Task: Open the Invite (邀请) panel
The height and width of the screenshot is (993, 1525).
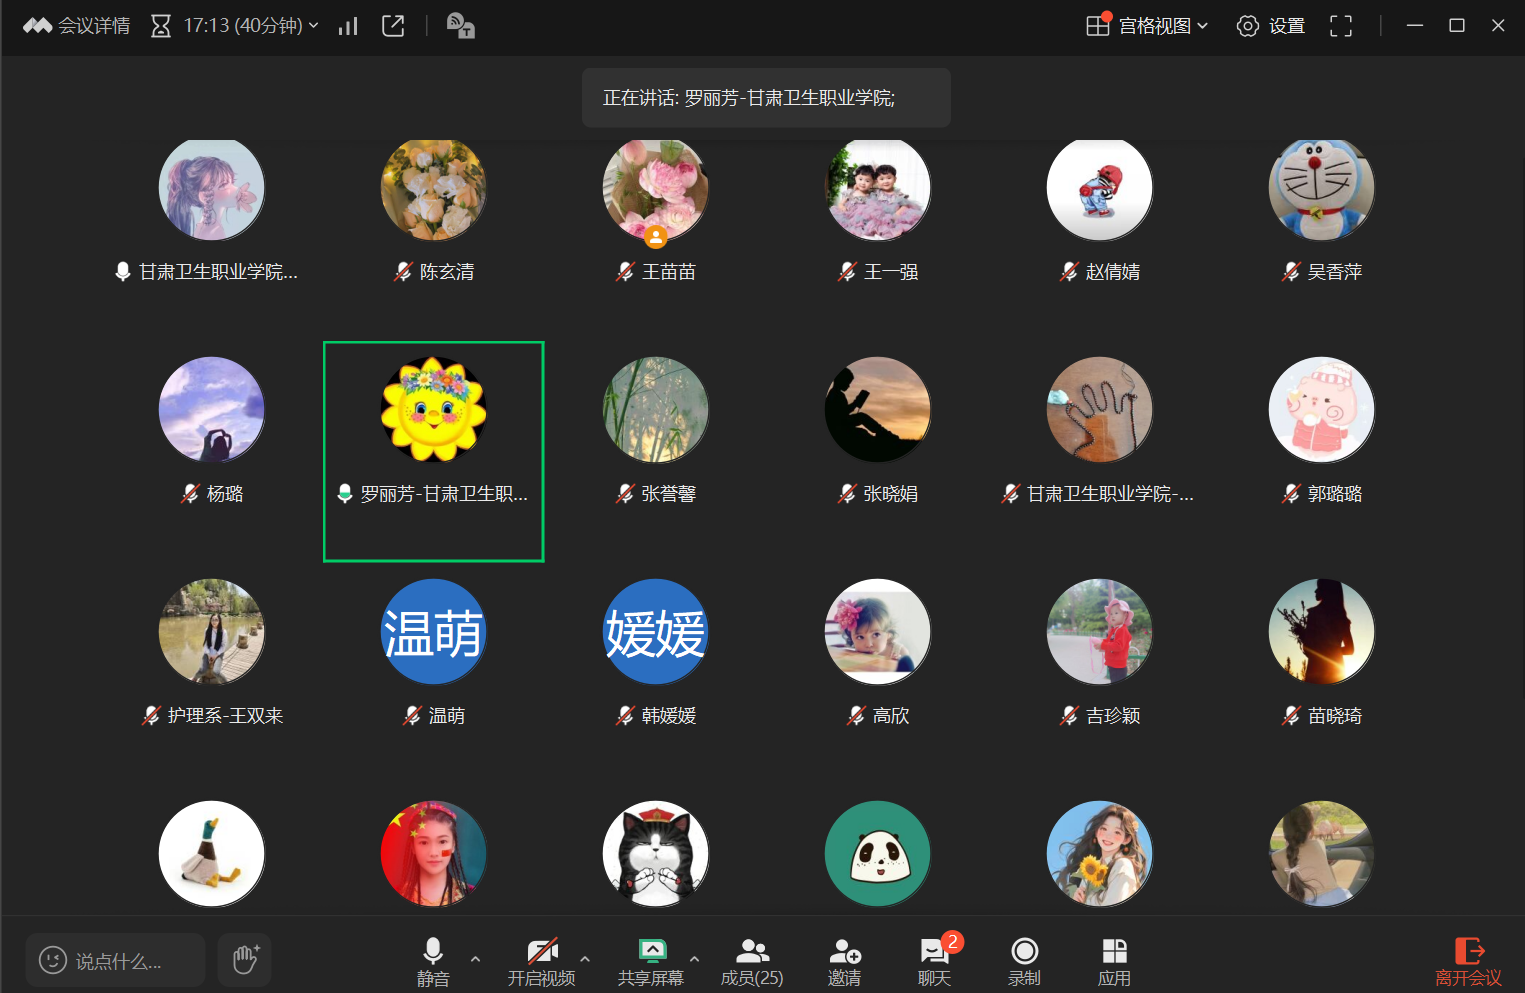Action: [x=844, y=962]
